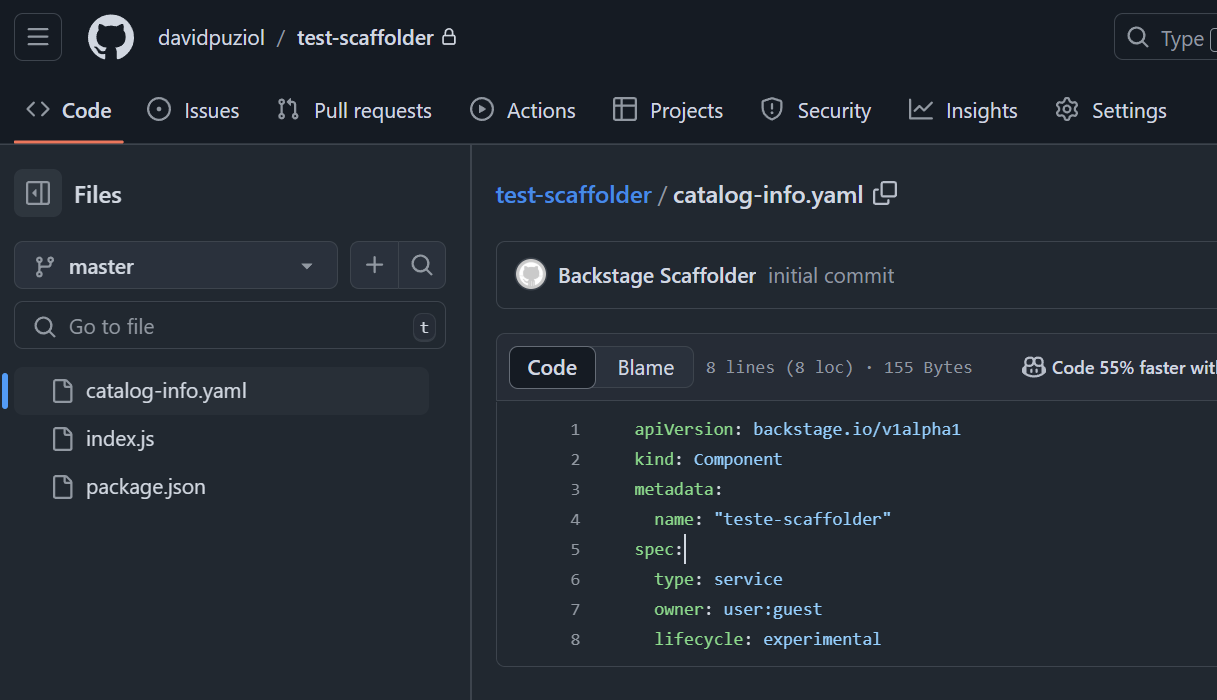Copy file path using copy icon

tap(885, 194)
